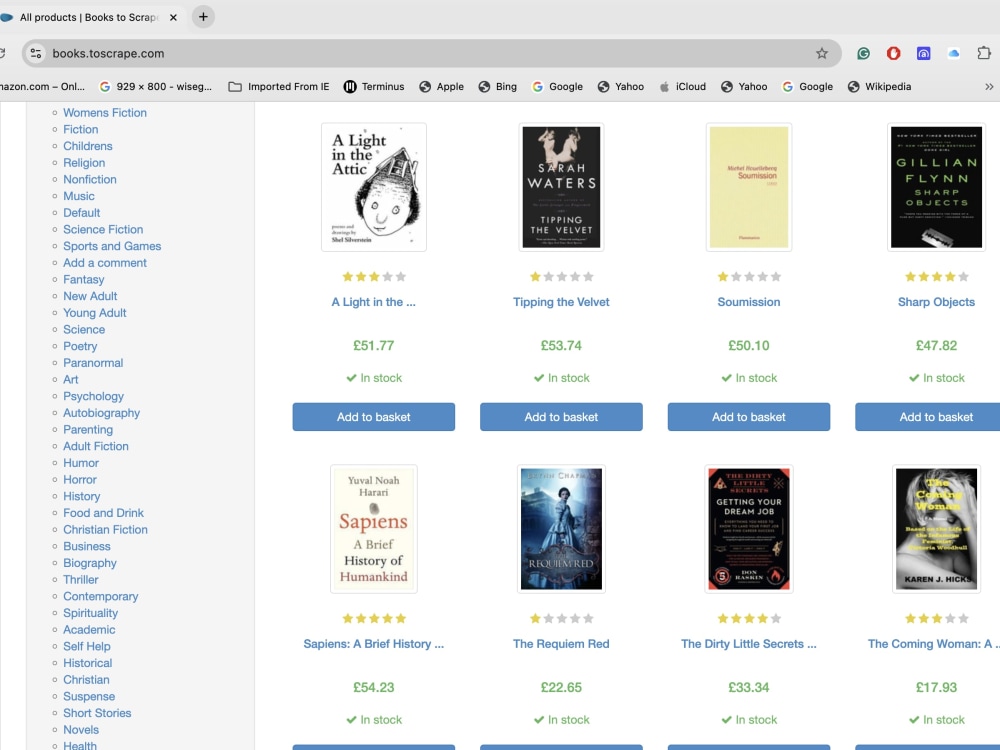Viewport: 1000px width, 750px height.
Task: Add Tipping the Velvet to basket
Action: click(561, 417)
